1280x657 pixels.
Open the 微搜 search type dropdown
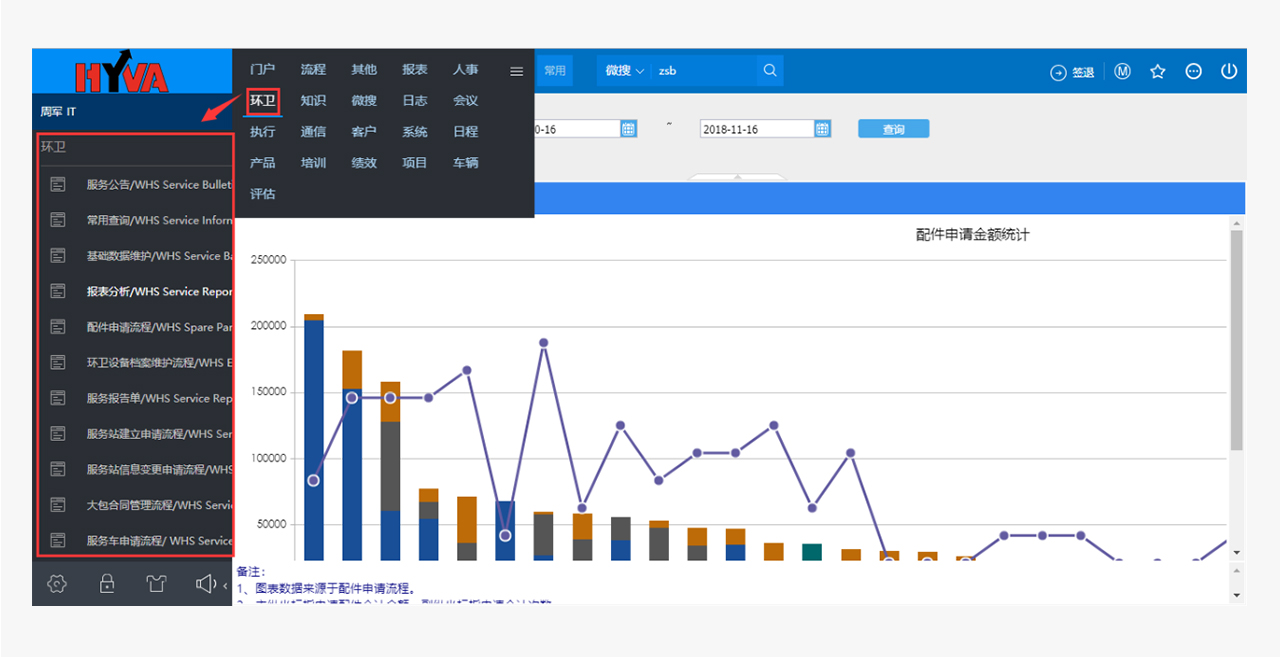click(x=624, y=71)
